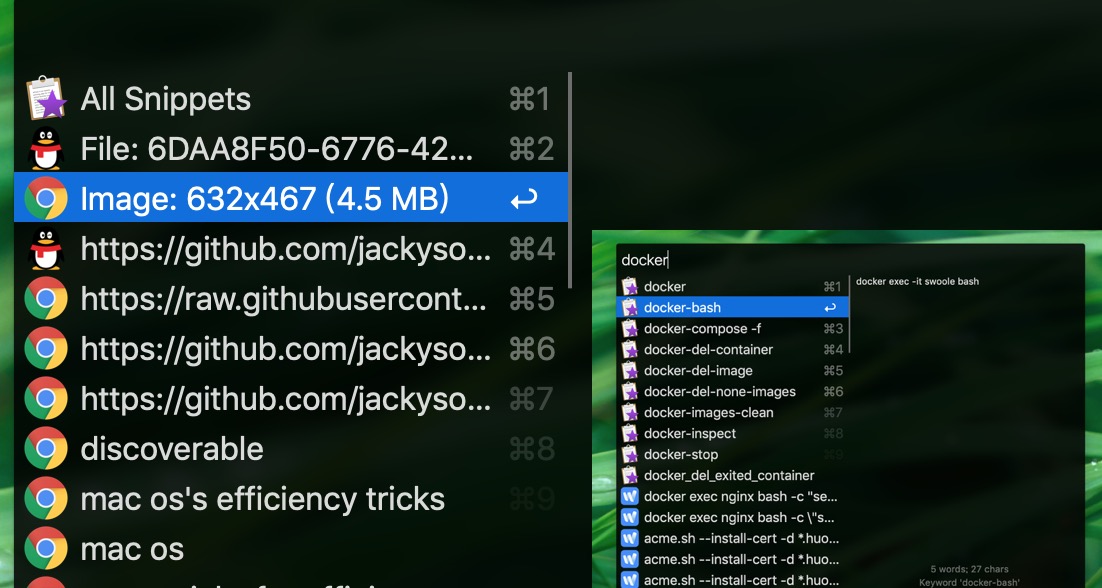1102x588 pixels.
Task: Click the W icon beside docker exec nginx bash -c "se...
Action: coord(630,497)
